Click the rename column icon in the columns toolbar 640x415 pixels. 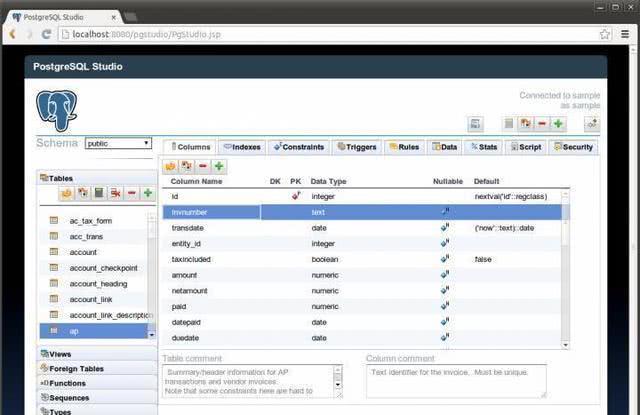point(187,166)
